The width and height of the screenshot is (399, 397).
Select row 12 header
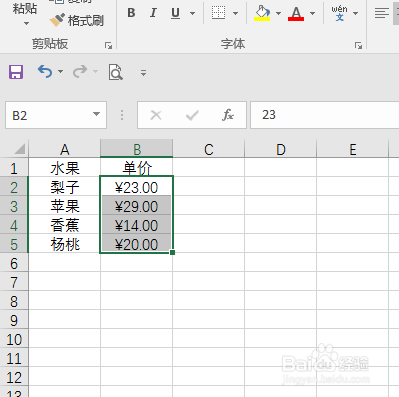(14, 377)
